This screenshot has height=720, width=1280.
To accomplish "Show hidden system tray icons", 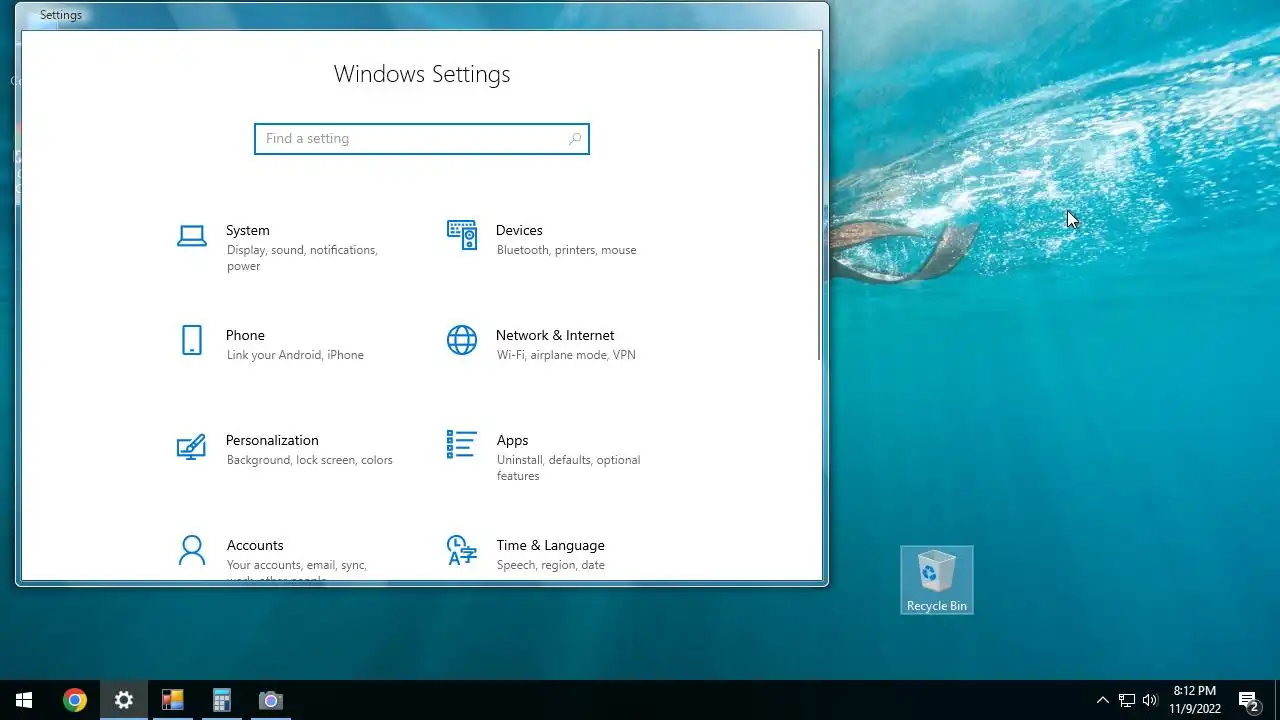I will pos(1102,700).
